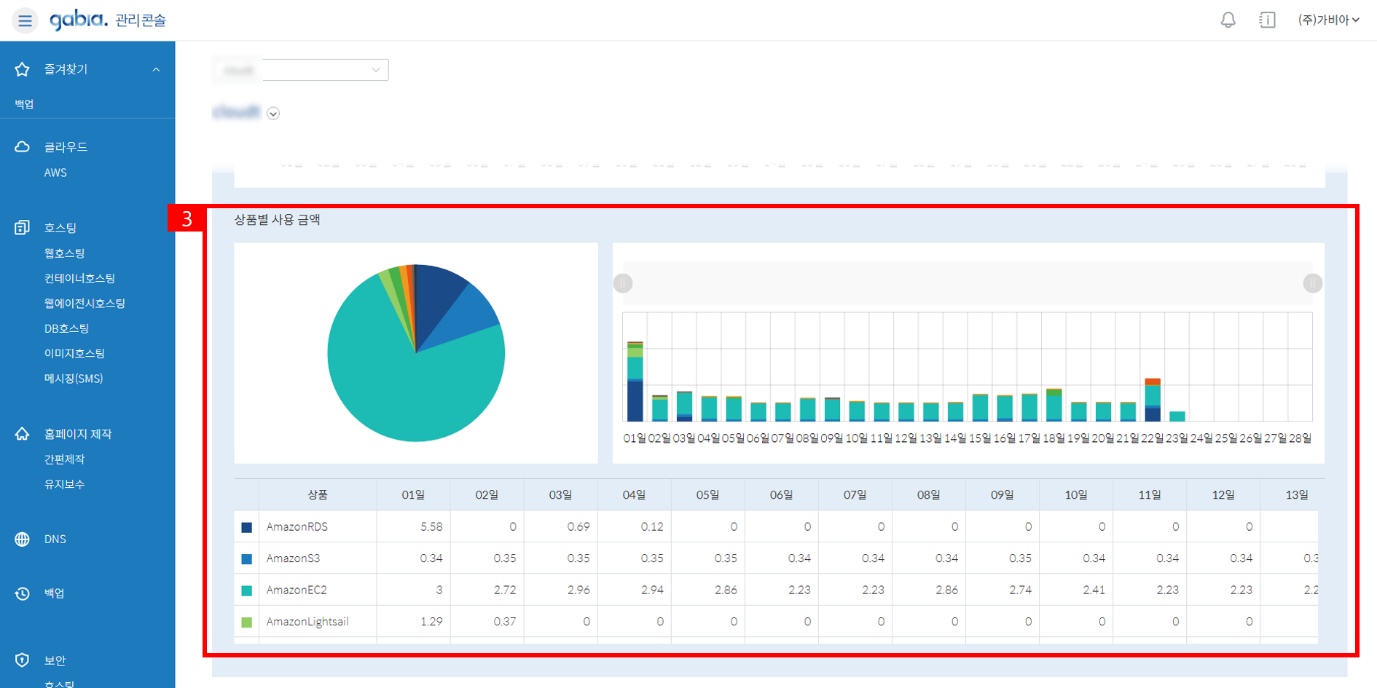Click the 0.37 cell in the AmazonLightsail row

point(487,622)
